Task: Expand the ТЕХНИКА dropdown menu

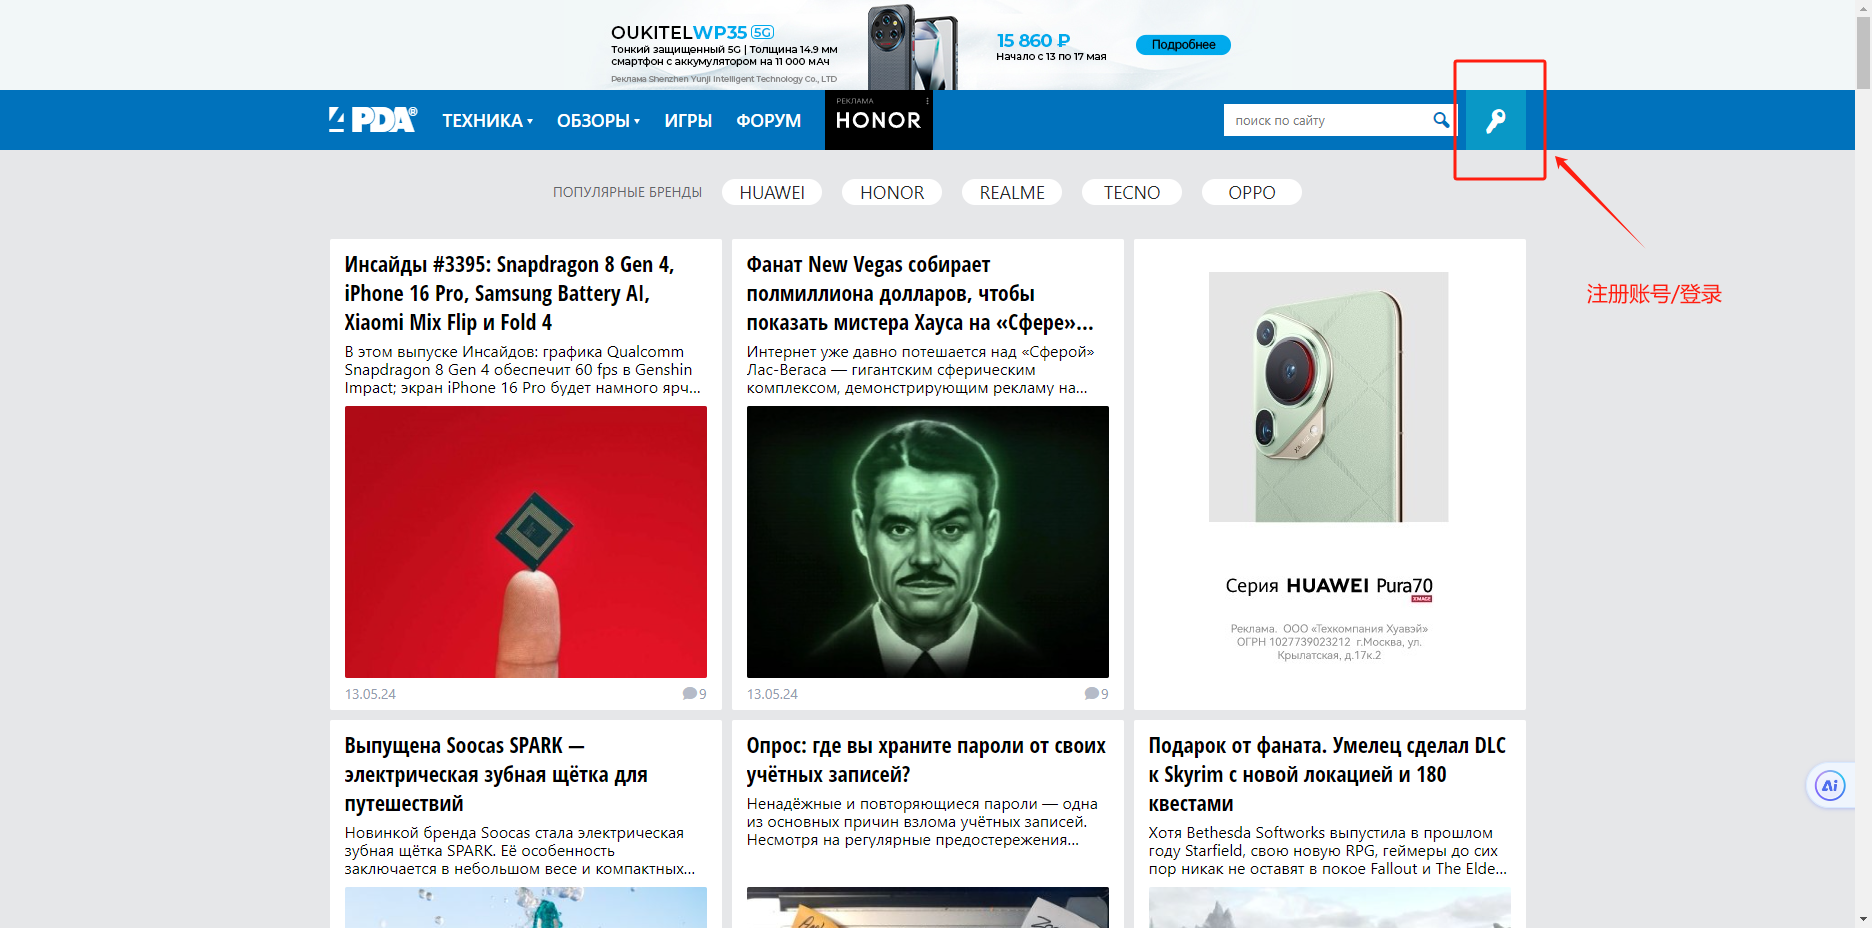Action: coord(487,121)
